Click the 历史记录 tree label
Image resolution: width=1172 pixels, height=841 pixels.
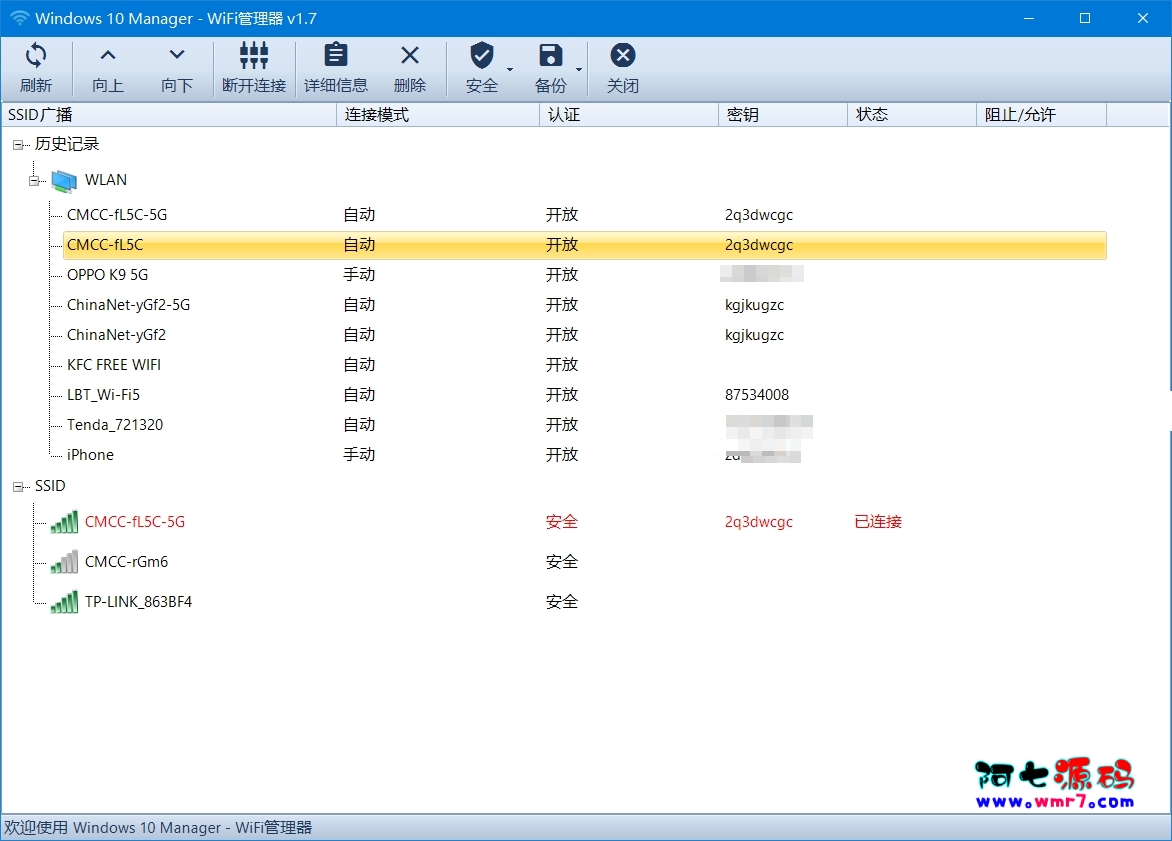click(67, 144)
